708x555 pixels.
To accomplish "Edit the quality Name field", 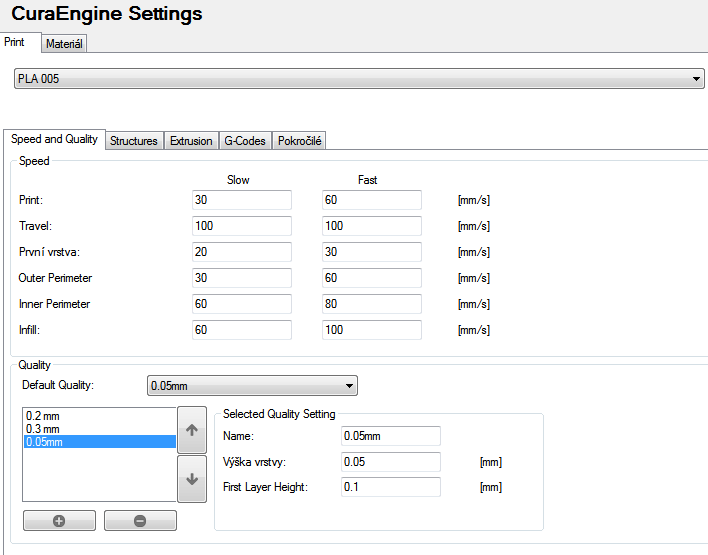I will click(390, 436).
